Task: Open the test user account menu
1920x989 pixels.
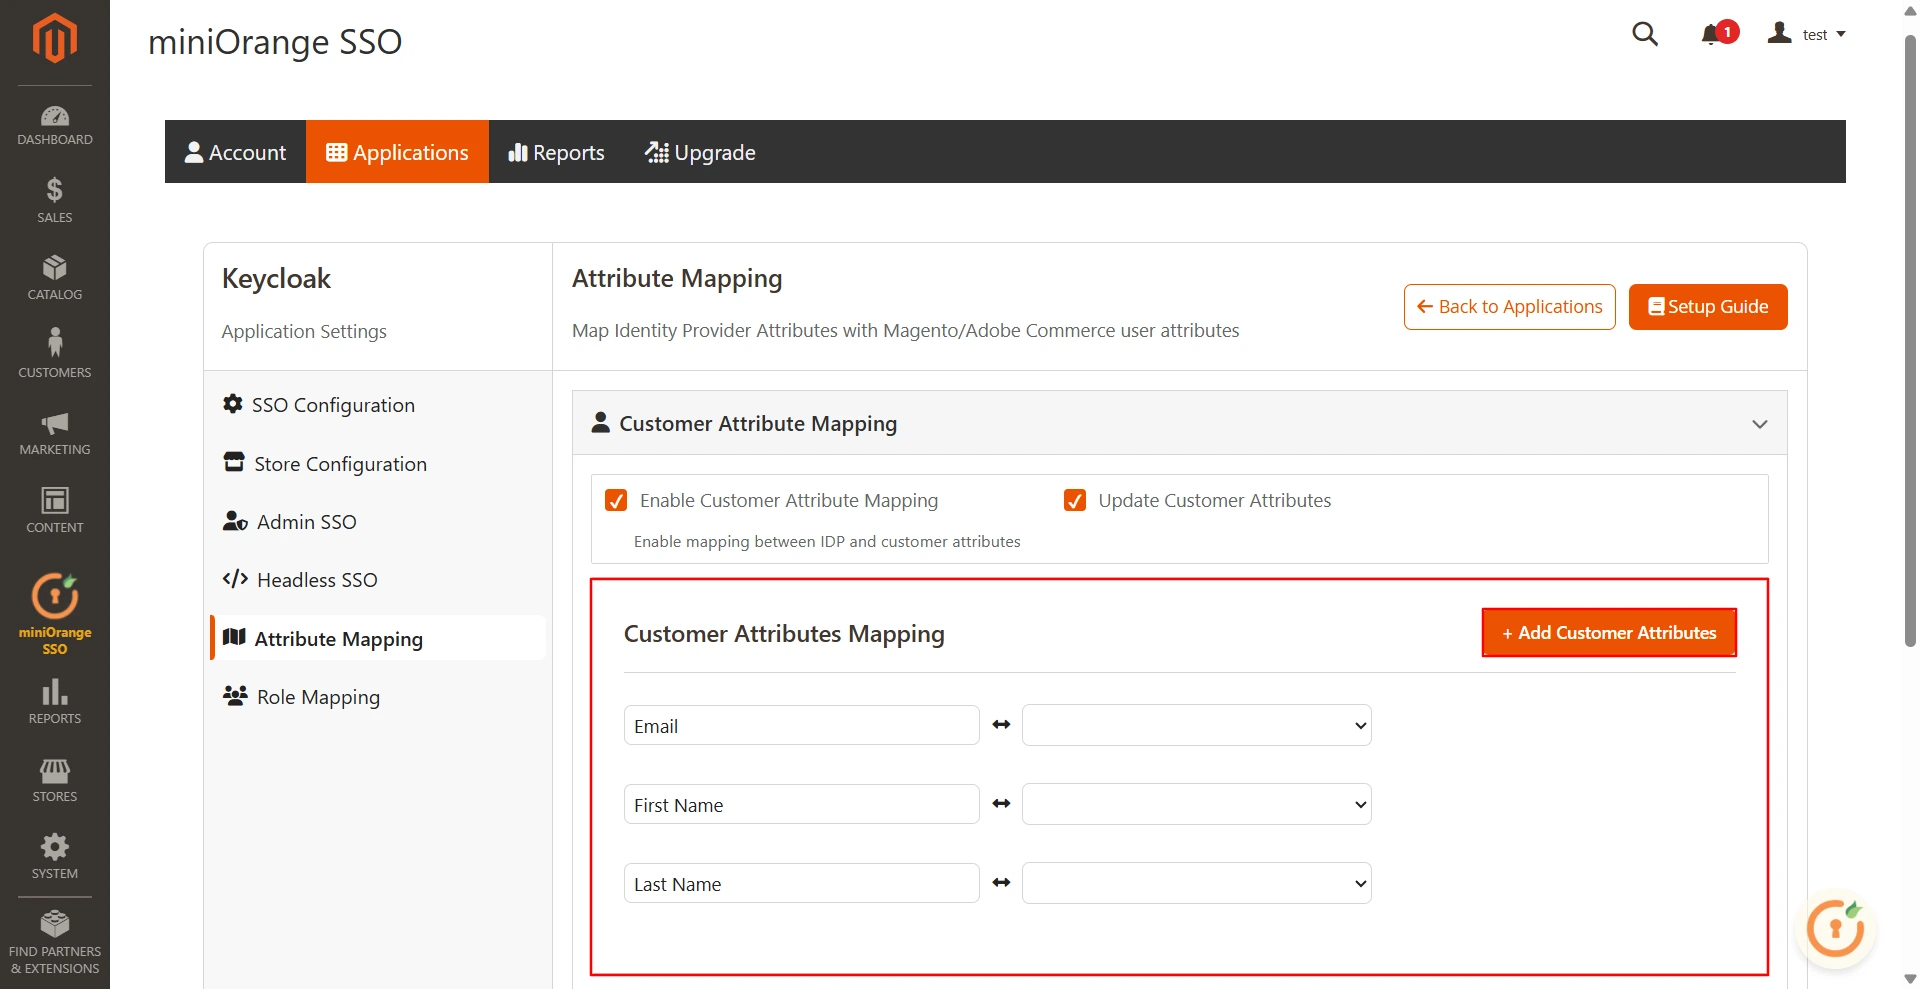Action: click(x=1810, y=33)
